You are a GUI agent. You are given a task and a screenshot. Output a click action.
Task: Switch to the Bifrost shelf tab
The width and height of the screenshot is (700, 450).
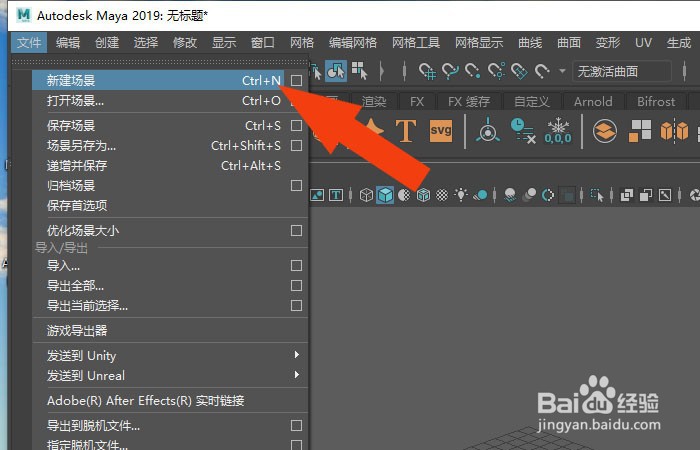click(656, 102)
